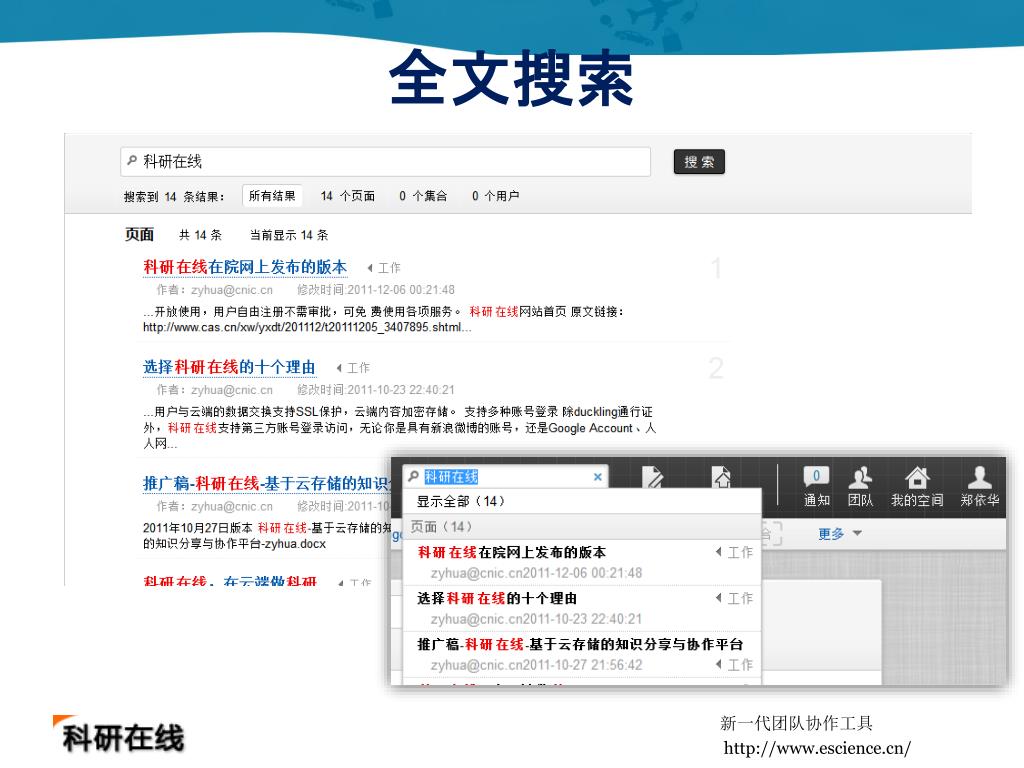
Task: Click 工作 tag beside first result title
Action: [x=384, y=268]
